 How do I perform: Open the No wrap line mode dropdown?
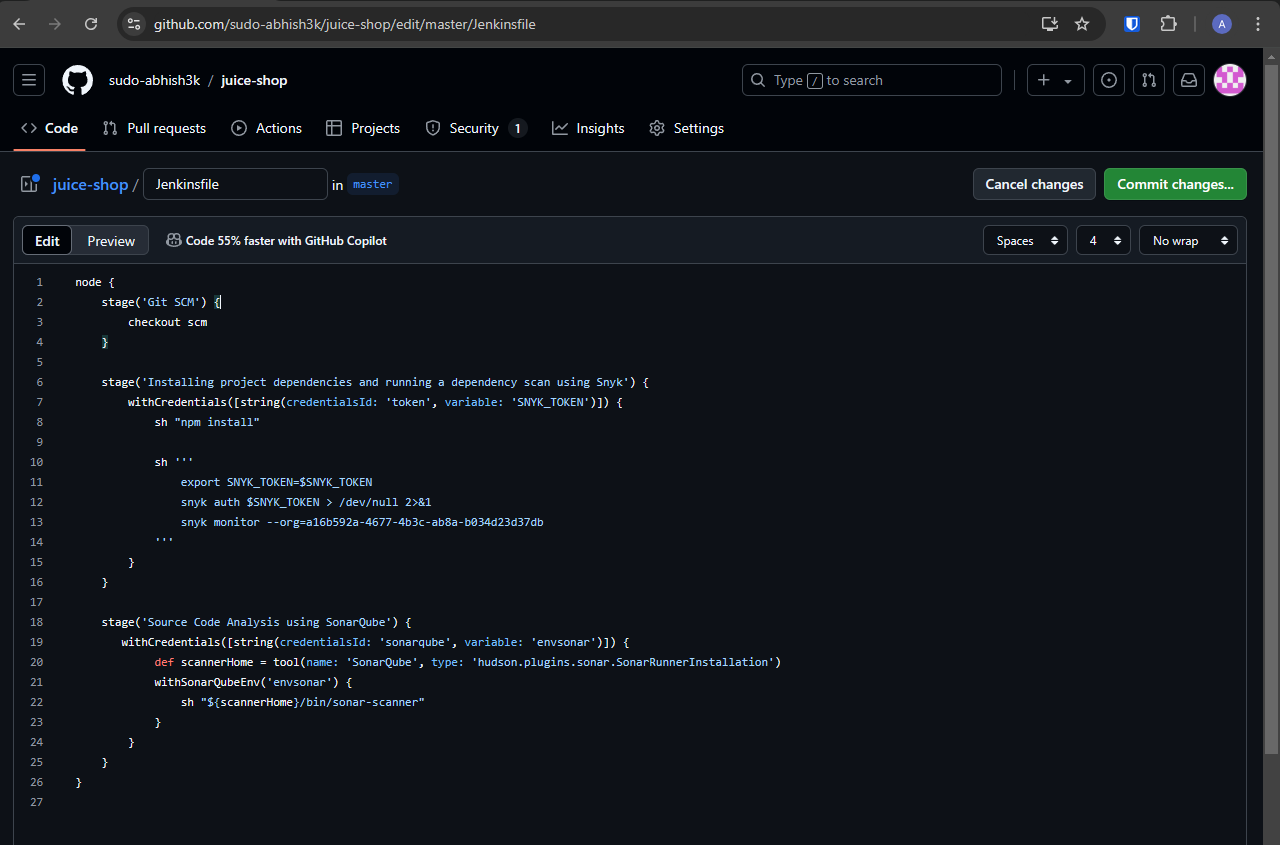[x=1188, y=240]
